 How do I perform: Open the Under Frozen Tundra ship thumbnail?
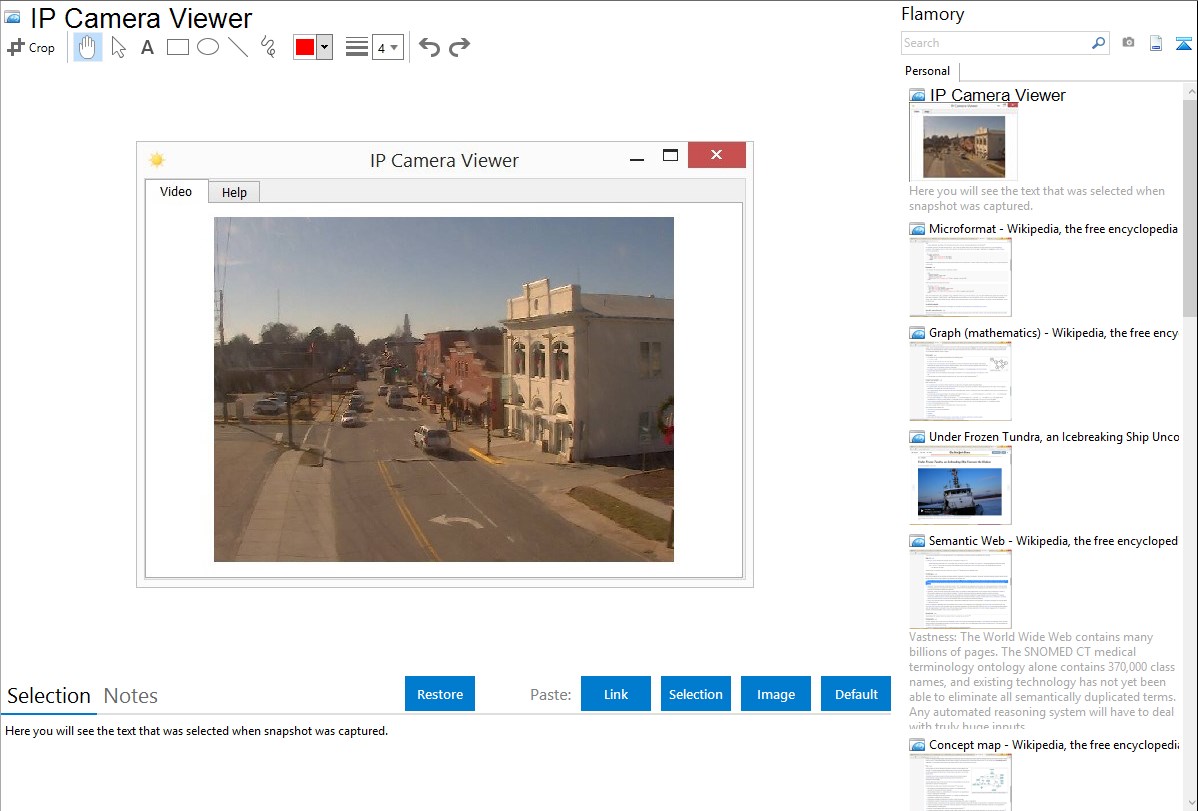click(x=960, y=485)
